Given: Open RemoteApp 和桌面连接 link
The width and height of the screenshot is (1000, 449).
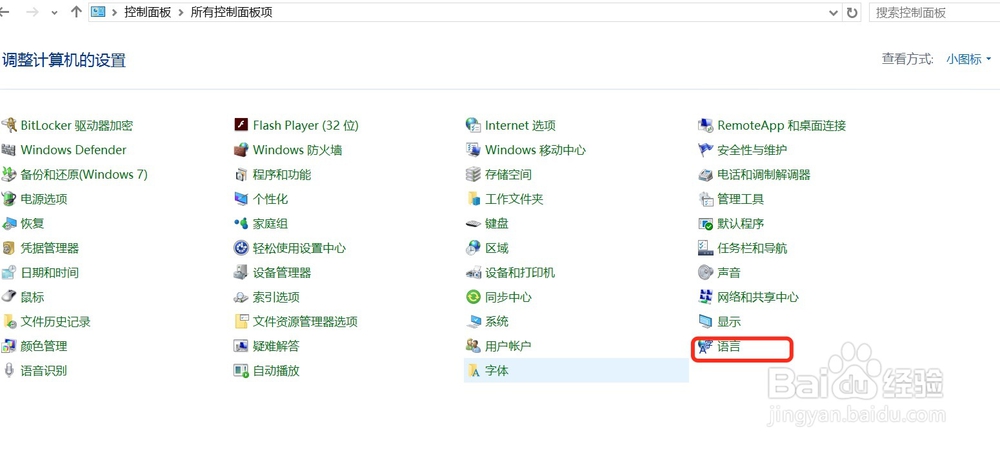Looking at the screenshot, I should click(781, 125).
